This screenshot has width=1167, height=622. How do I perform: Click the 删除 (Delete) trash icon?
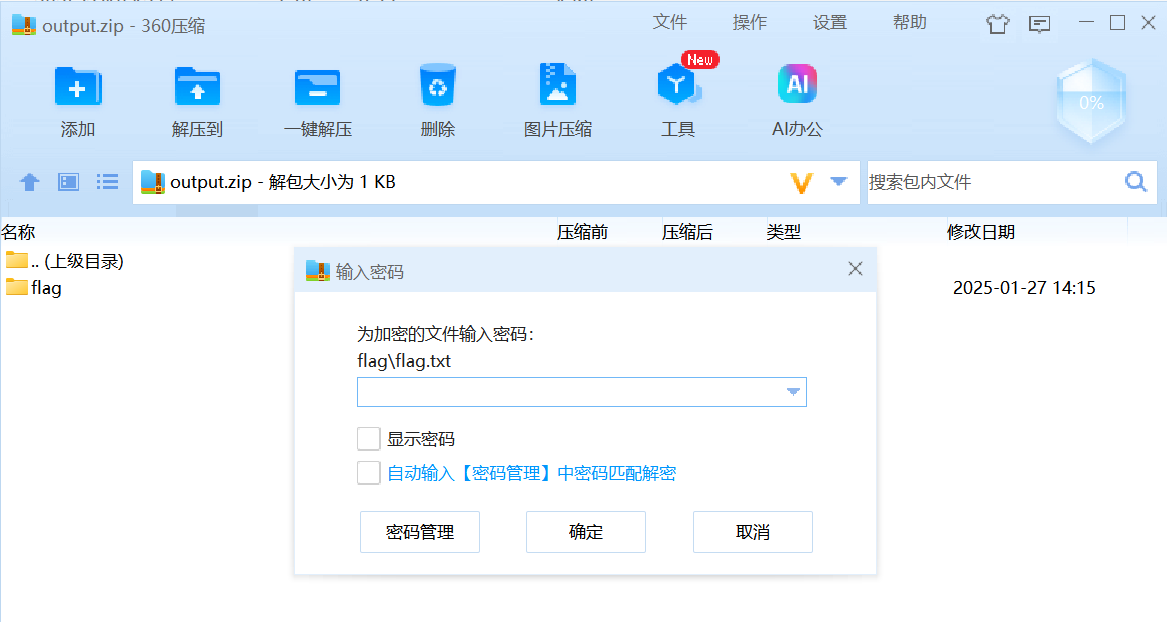click(x=437, y=88)
